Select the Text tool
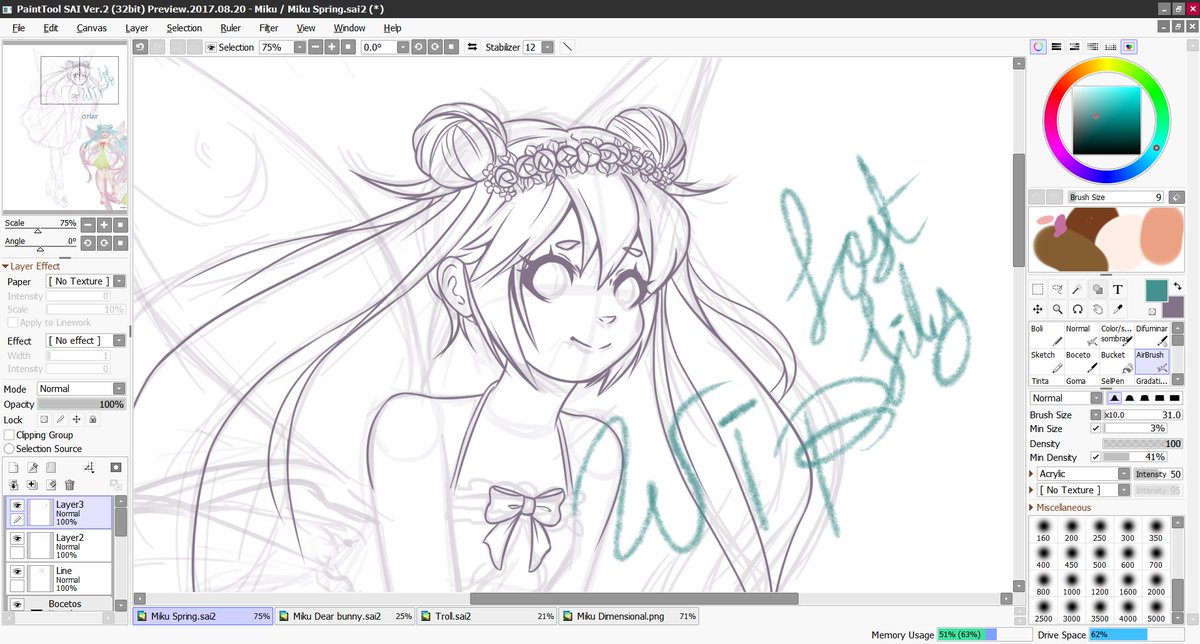The height and width of the screenshot is (644, 1200). coord(1118,289)
